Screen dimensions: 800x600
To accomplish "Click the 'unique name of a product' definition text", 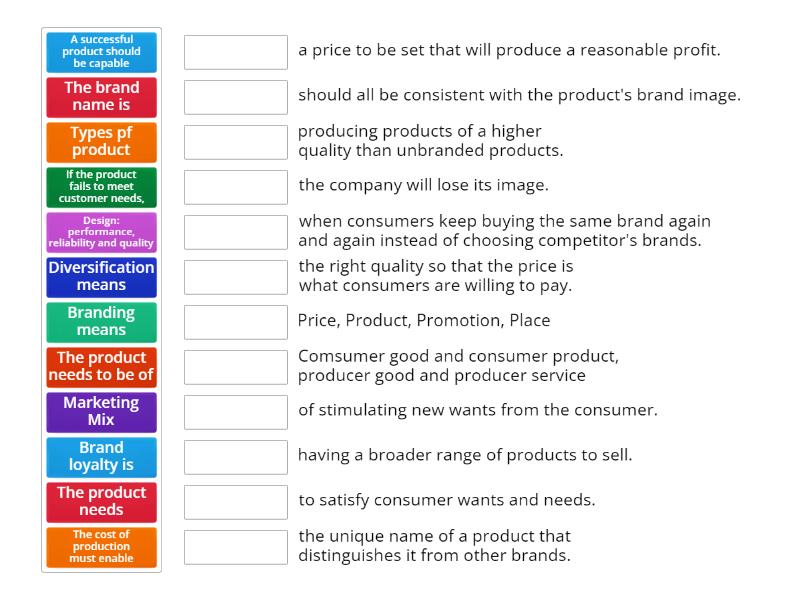I will pyautogui.click(x=435, y=545).
